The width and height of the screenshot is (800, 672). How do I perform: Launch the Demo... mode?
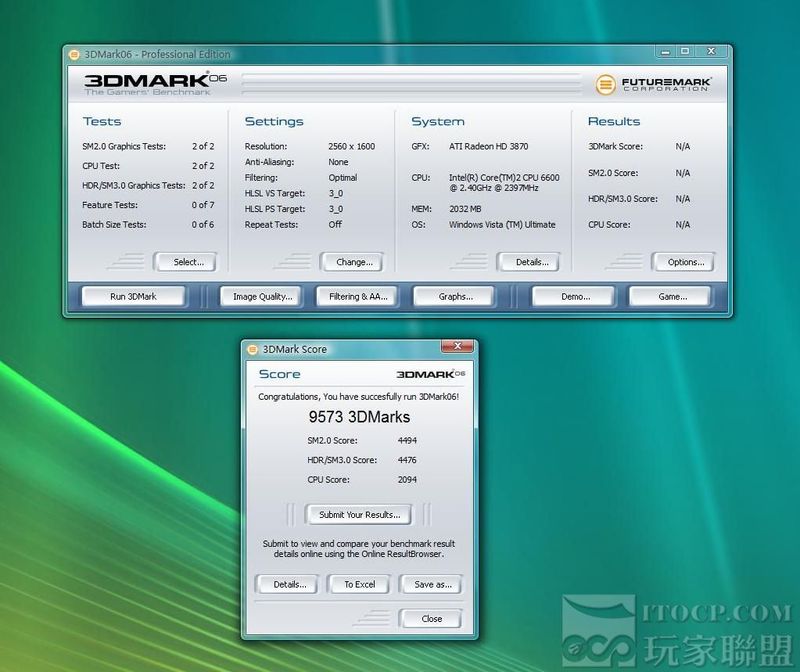coord(575,296)
